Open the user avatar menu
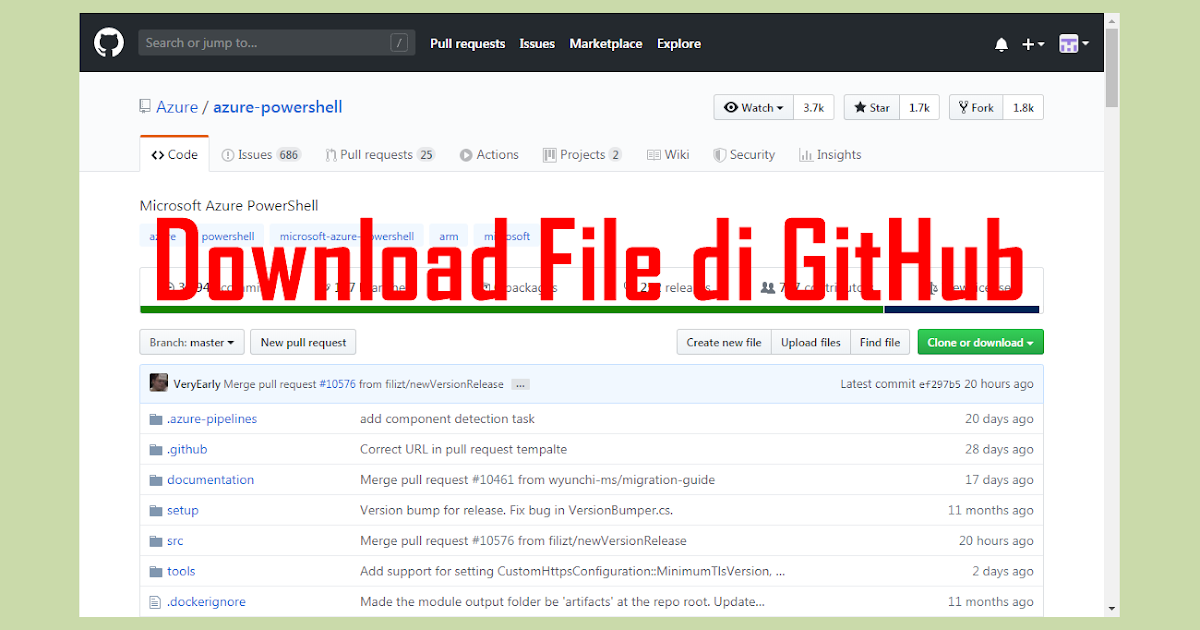The height and width of the screenshot is (630, 1200). (1074, 44)
